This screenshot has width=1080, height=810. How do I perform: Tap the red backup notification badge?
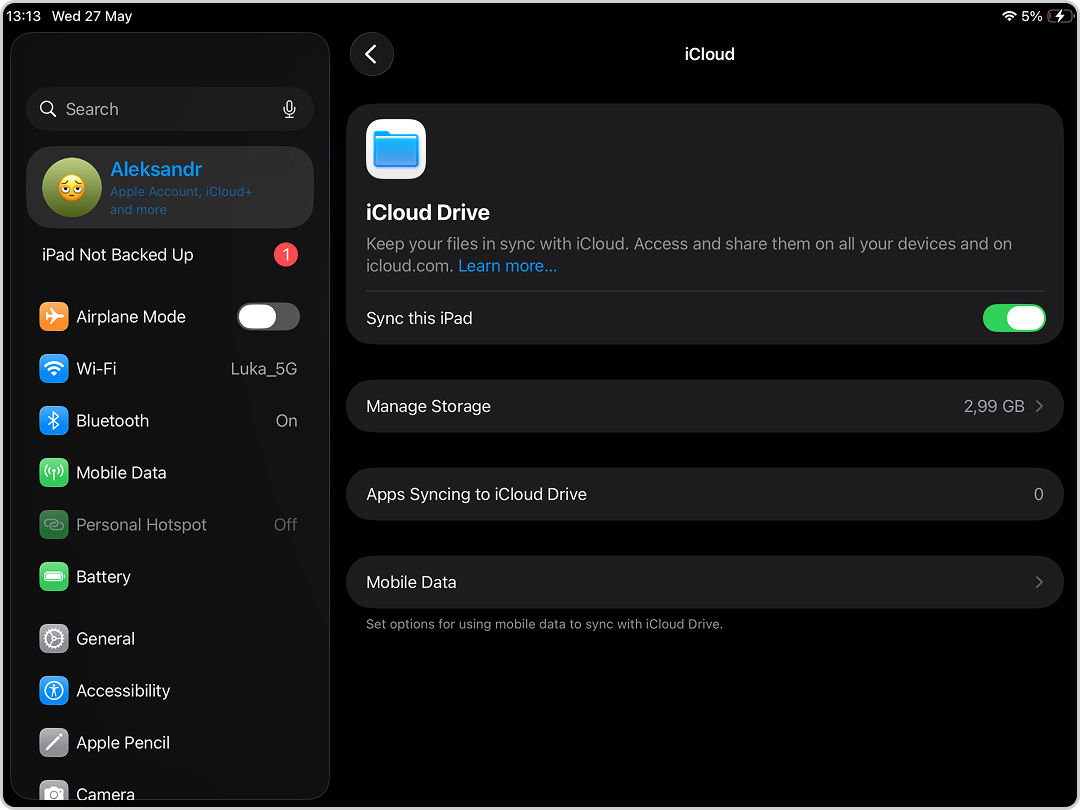(286, 255)
